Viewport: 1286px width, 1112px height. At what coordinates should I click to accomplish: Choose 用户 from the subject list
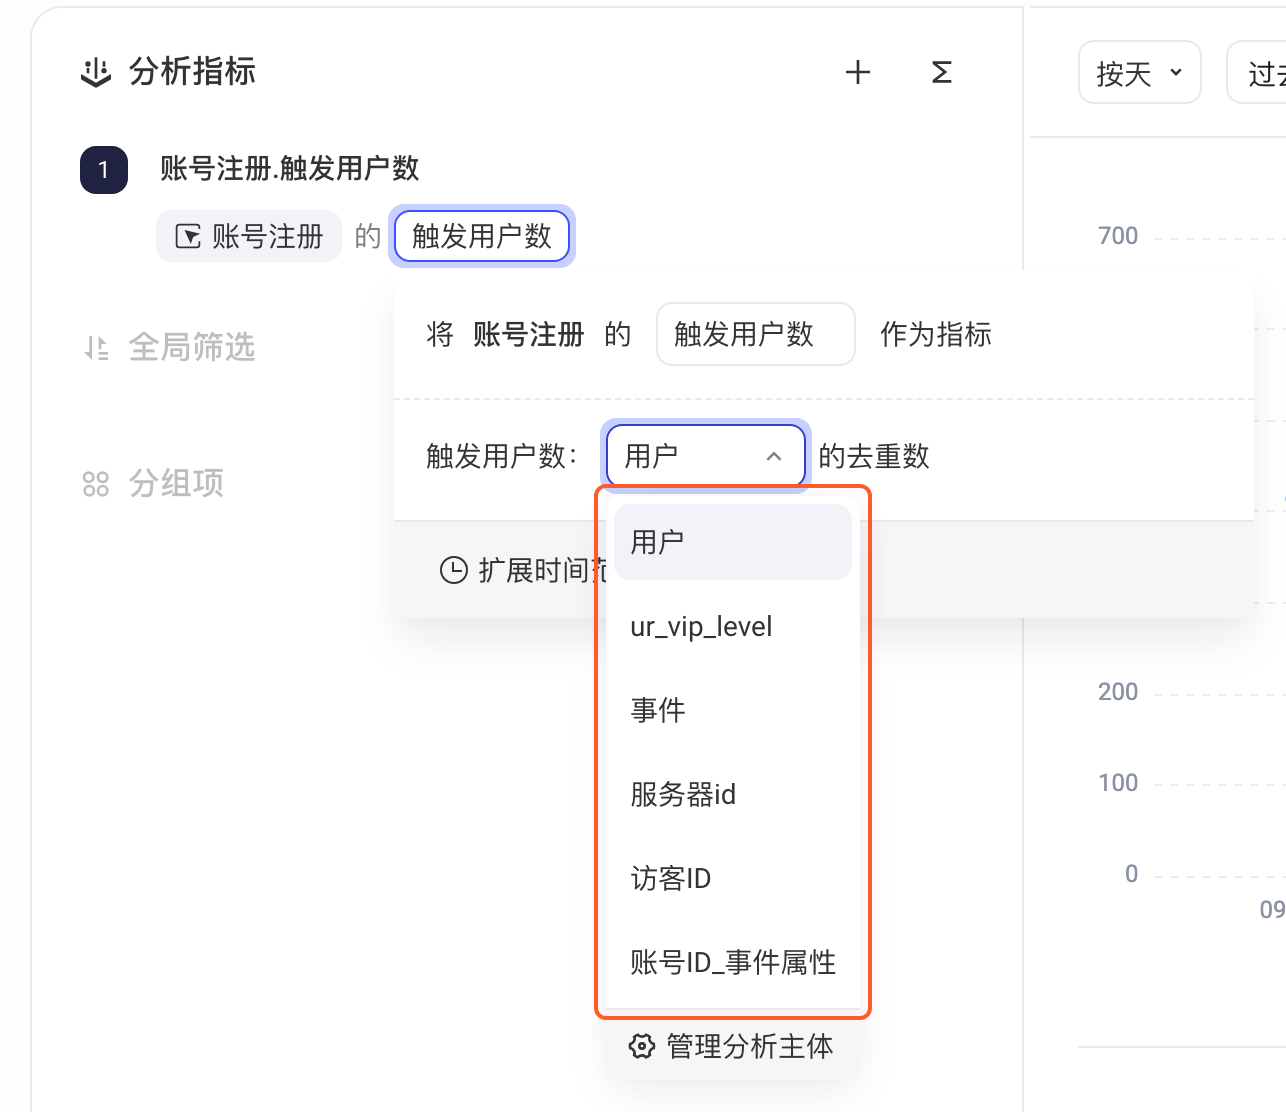pyautogui.click(x=733, y=542)
